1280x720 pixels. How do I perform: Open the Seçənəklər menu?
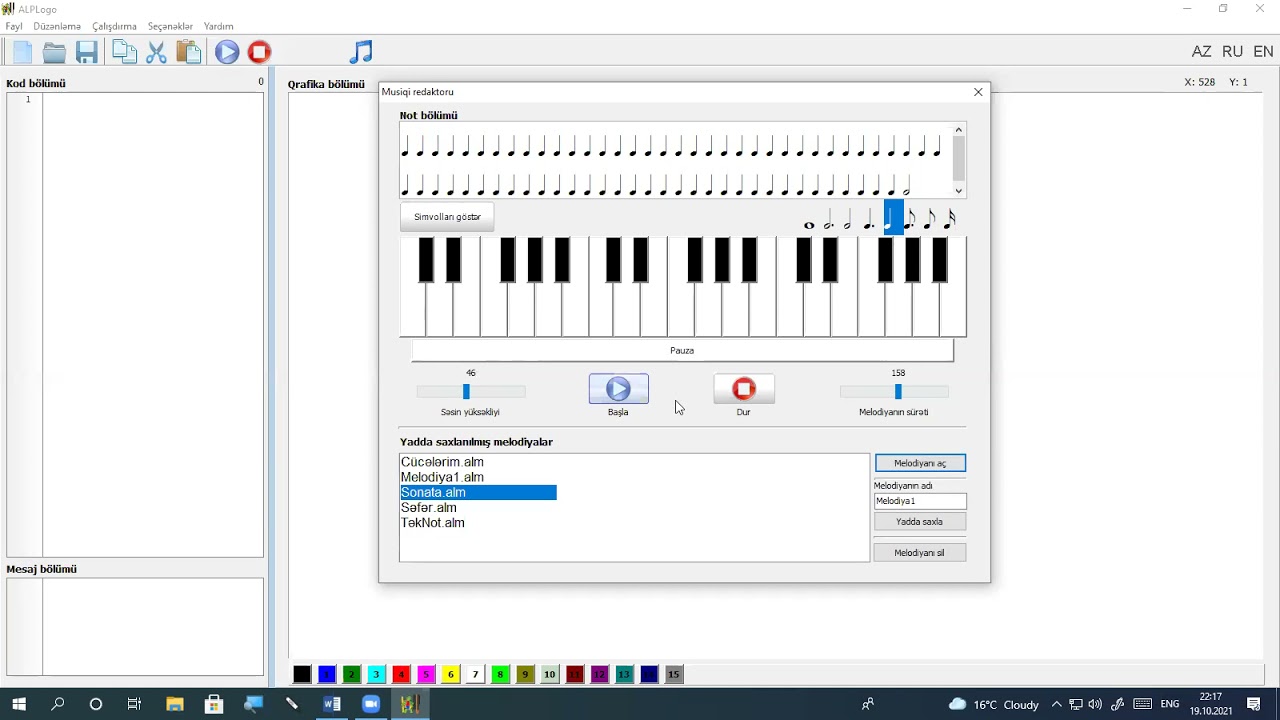click(170, 26)
